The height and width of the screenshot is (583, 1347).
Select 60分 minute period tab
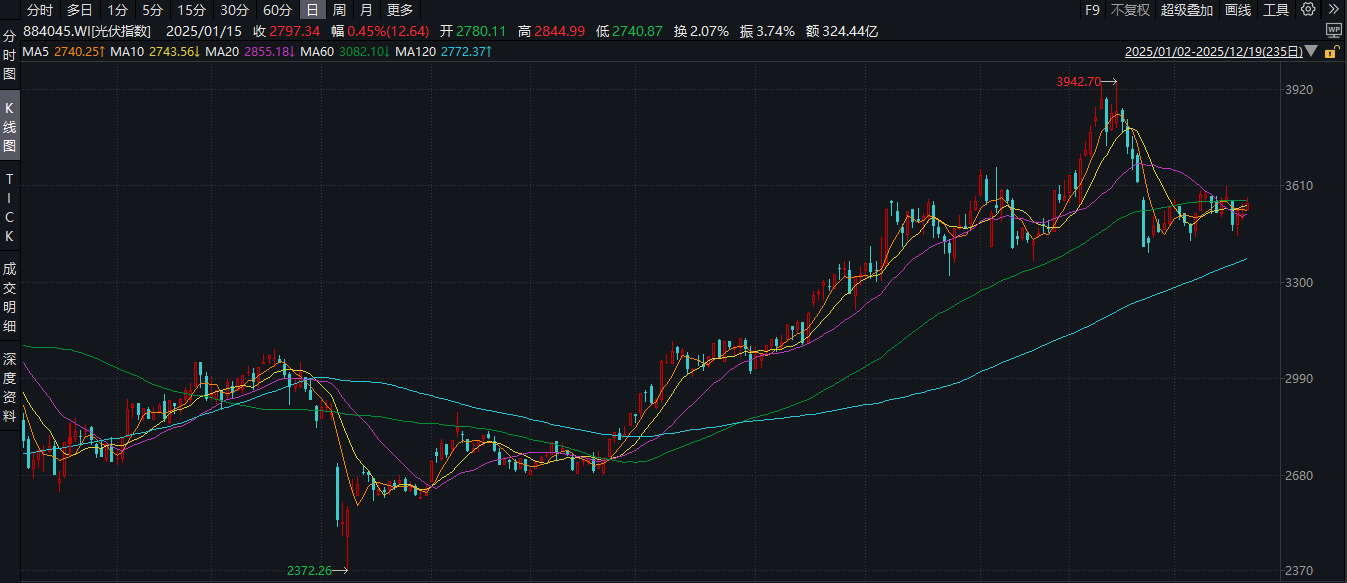277,10
